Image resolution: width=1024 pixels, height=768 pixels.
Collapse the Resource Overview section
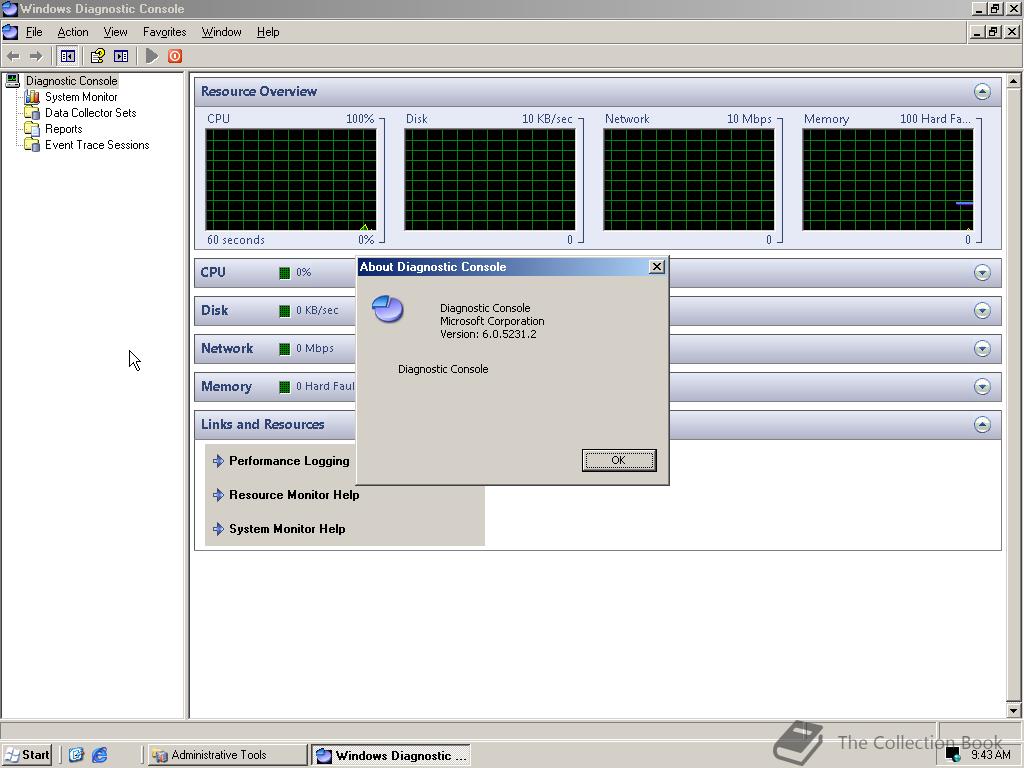pyautogui.click(x=982, y=91)
